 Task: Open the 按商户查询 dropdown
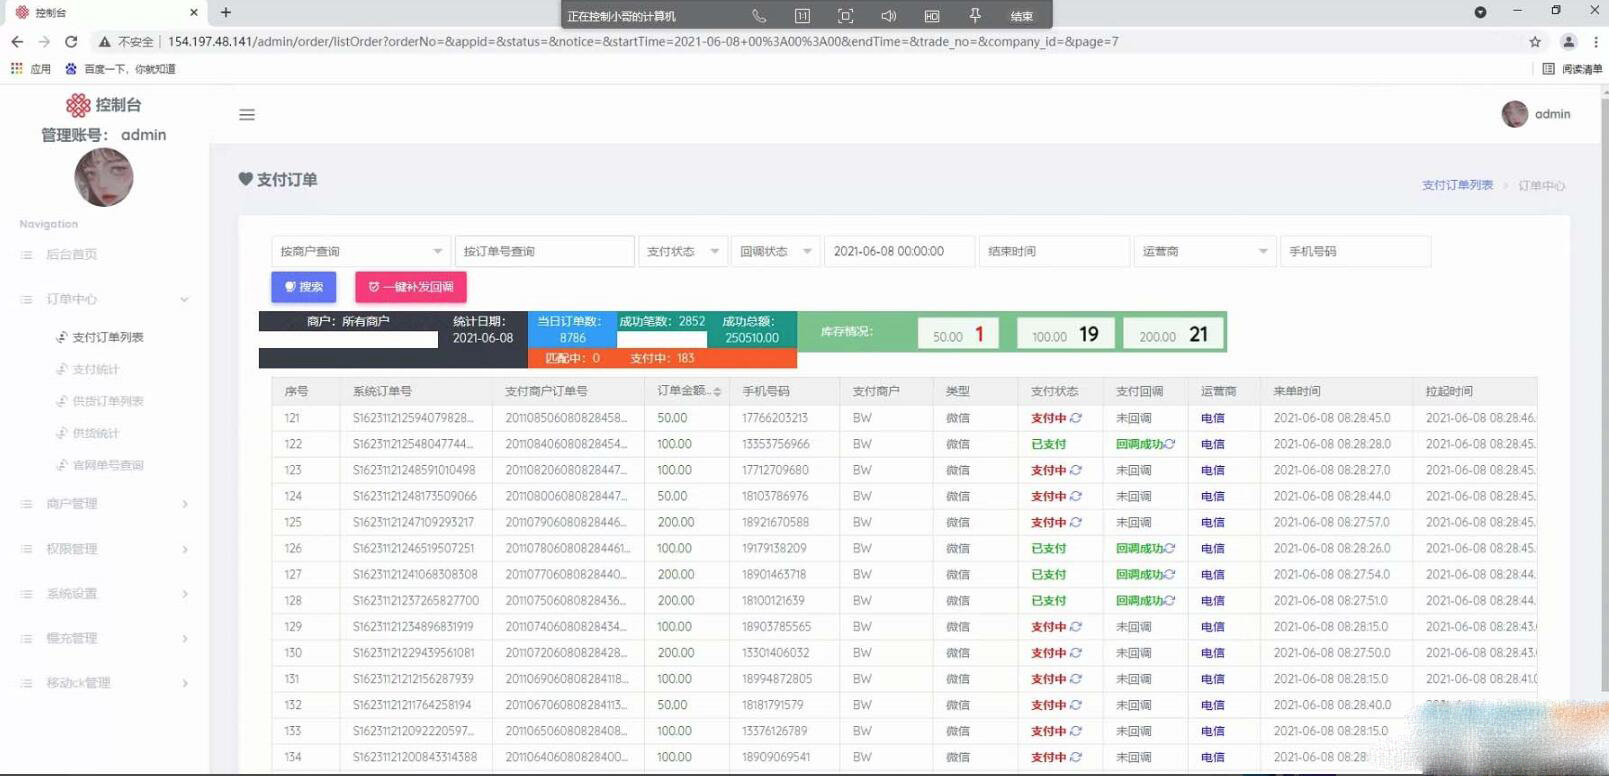[359, 251]
